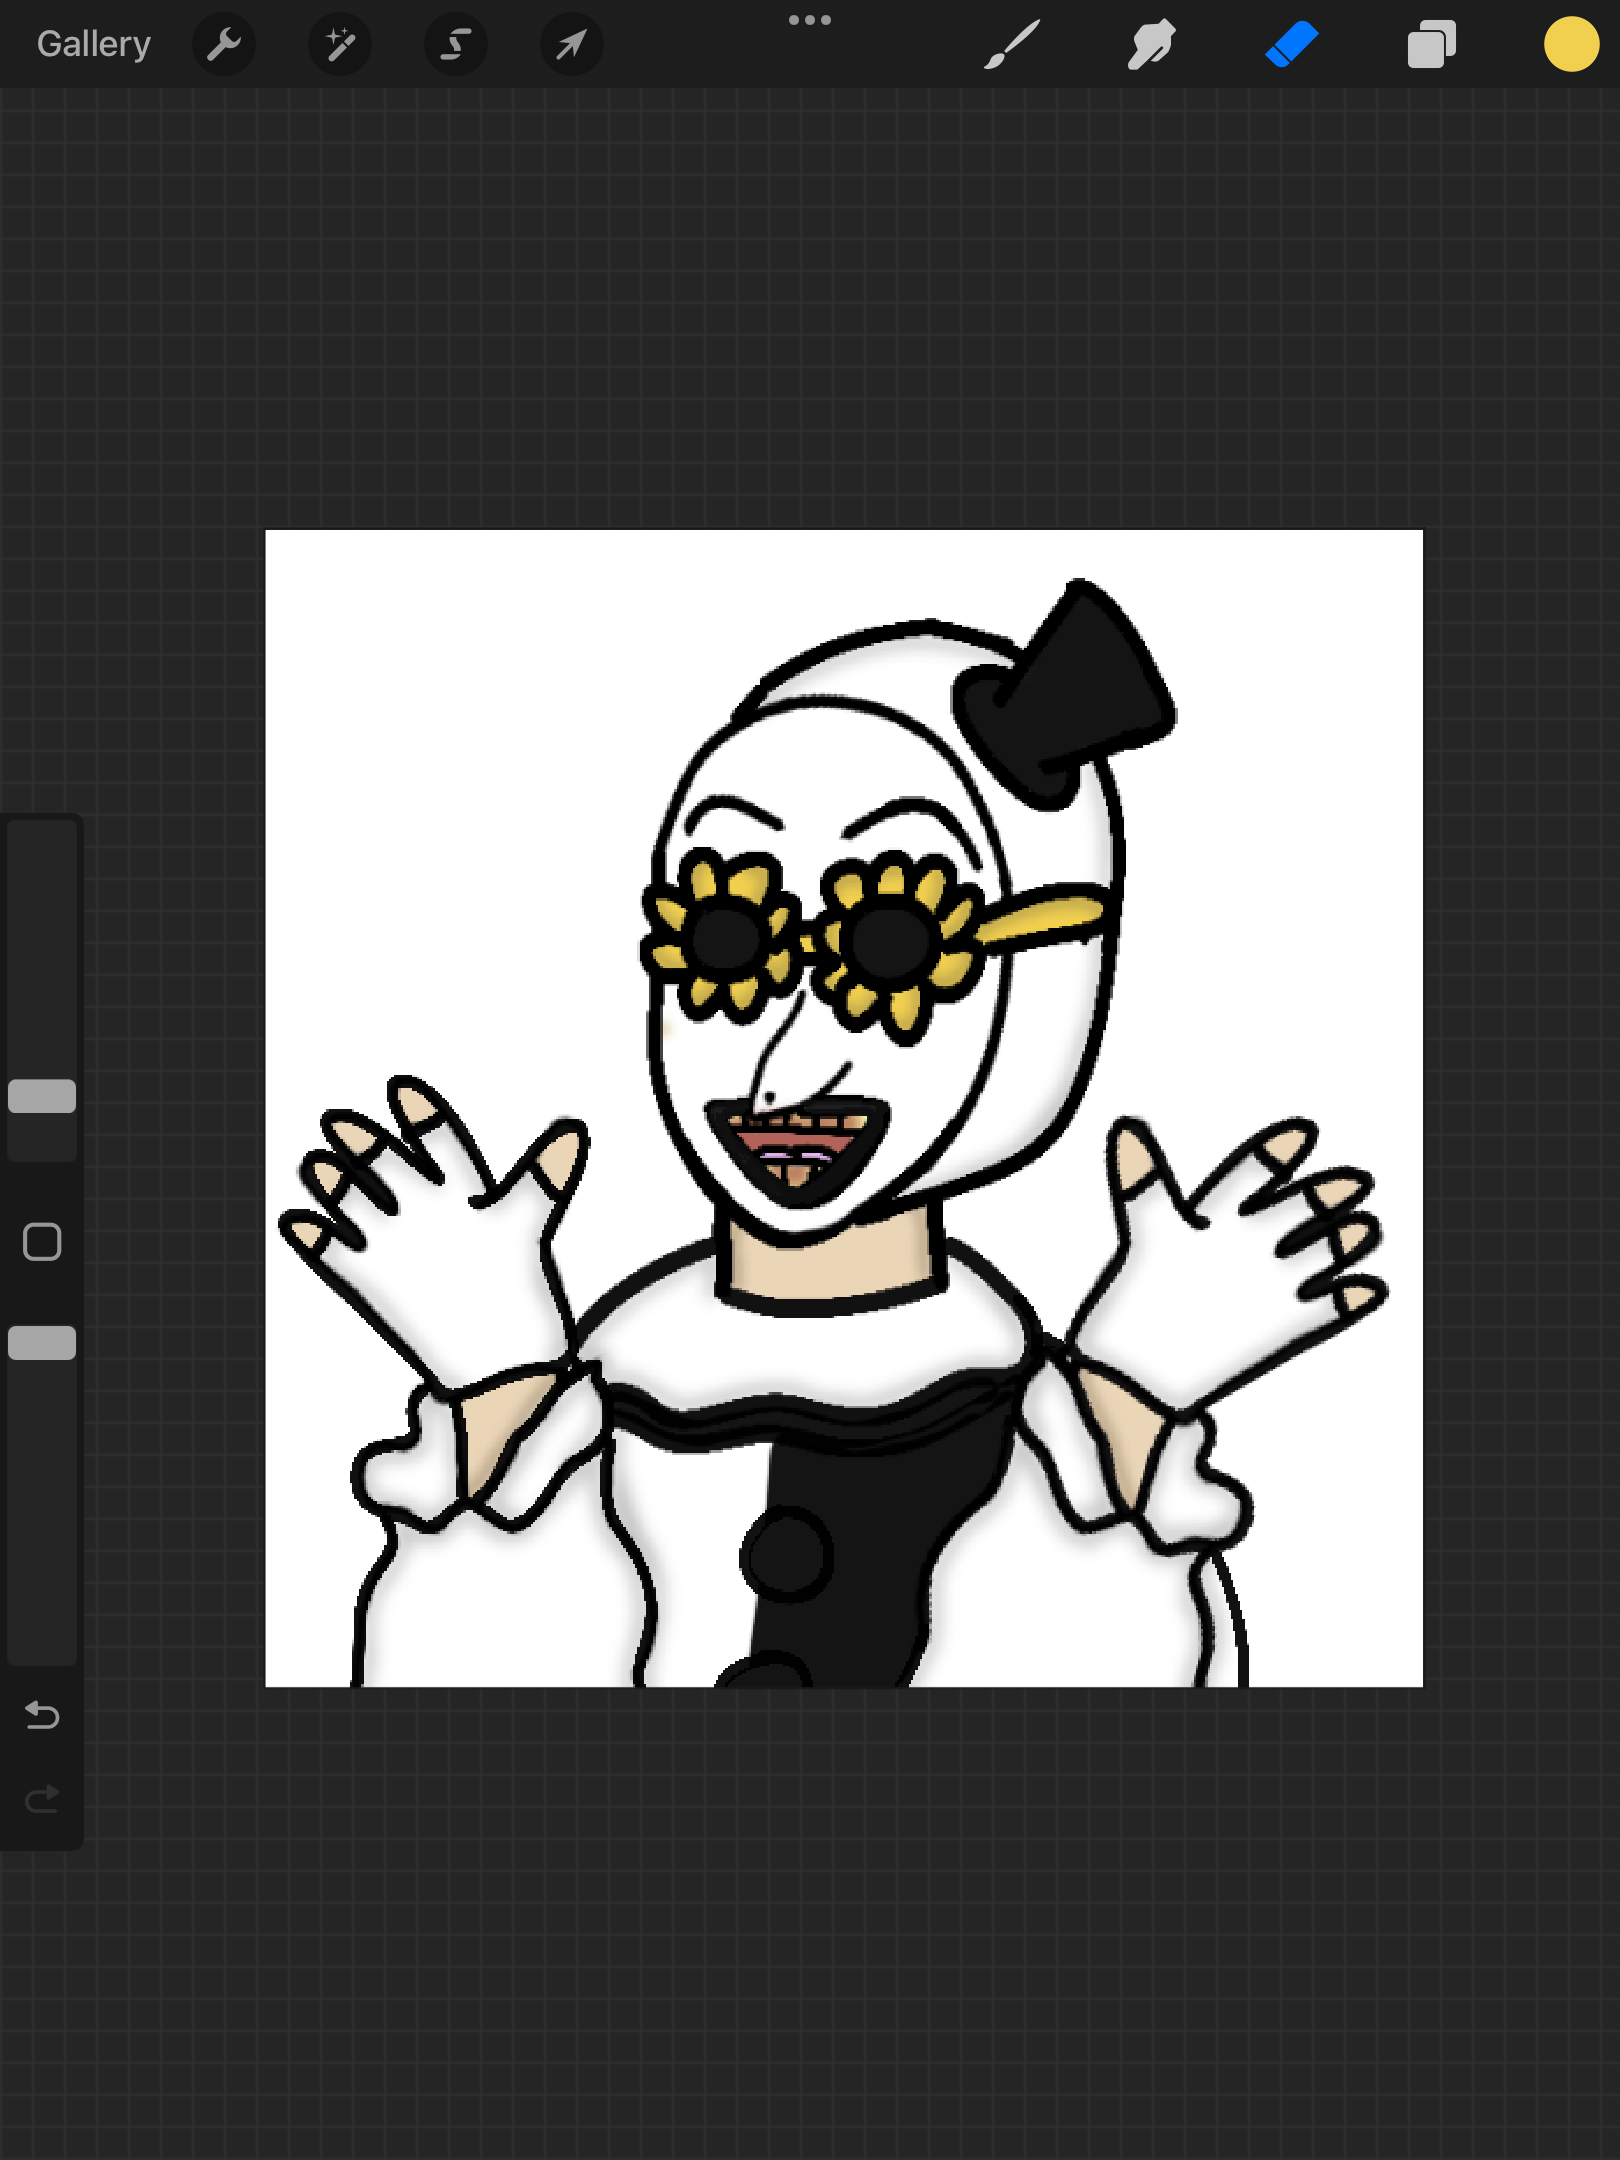Tap the black top hat on canvas

[1067, 694]
